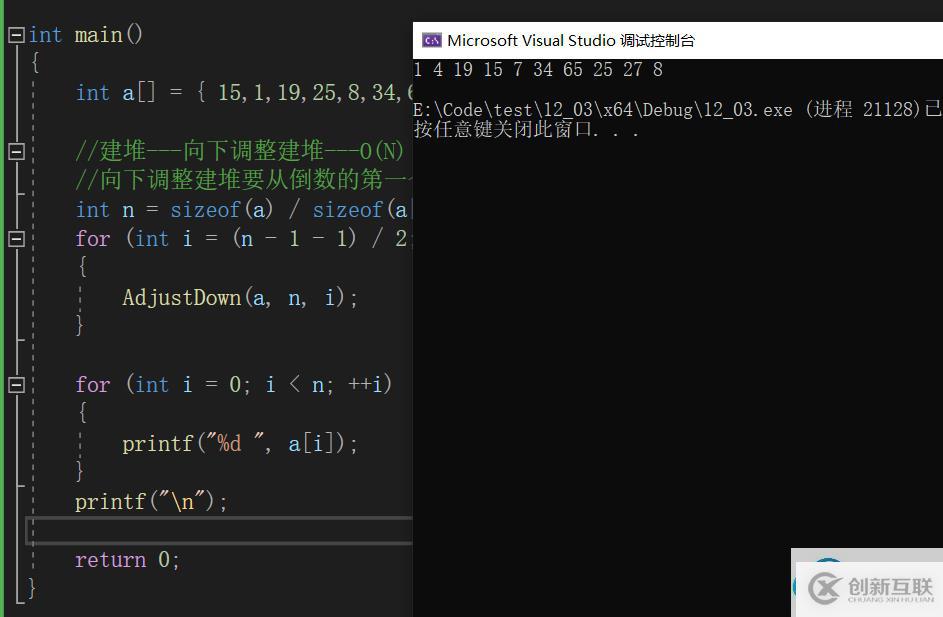Screen dimensions: 943x617
Task: Click the Microsoft Visual Studio 调试控制台 title
Action: point(570,41)
